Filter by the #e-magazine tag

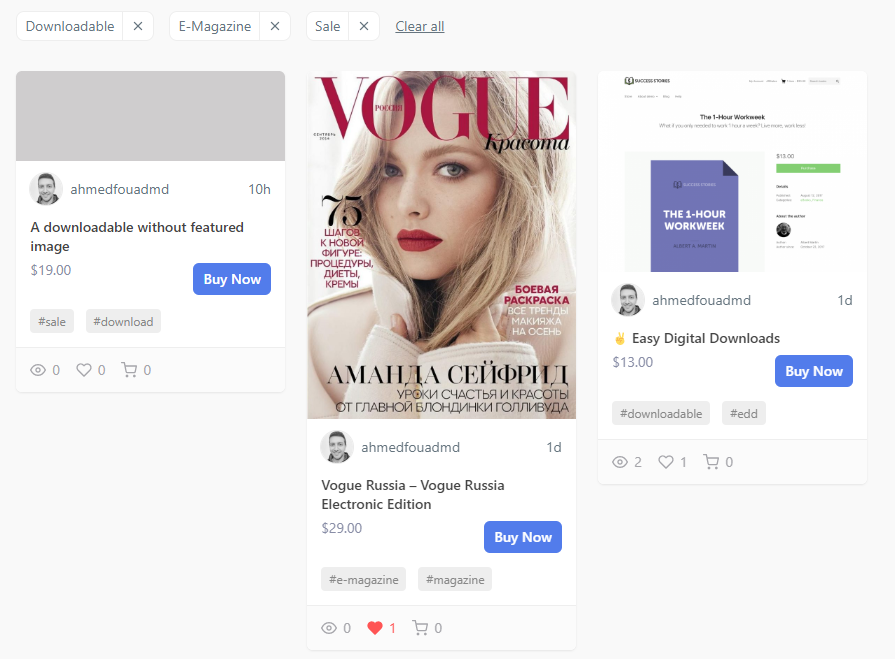click(364, 579)
